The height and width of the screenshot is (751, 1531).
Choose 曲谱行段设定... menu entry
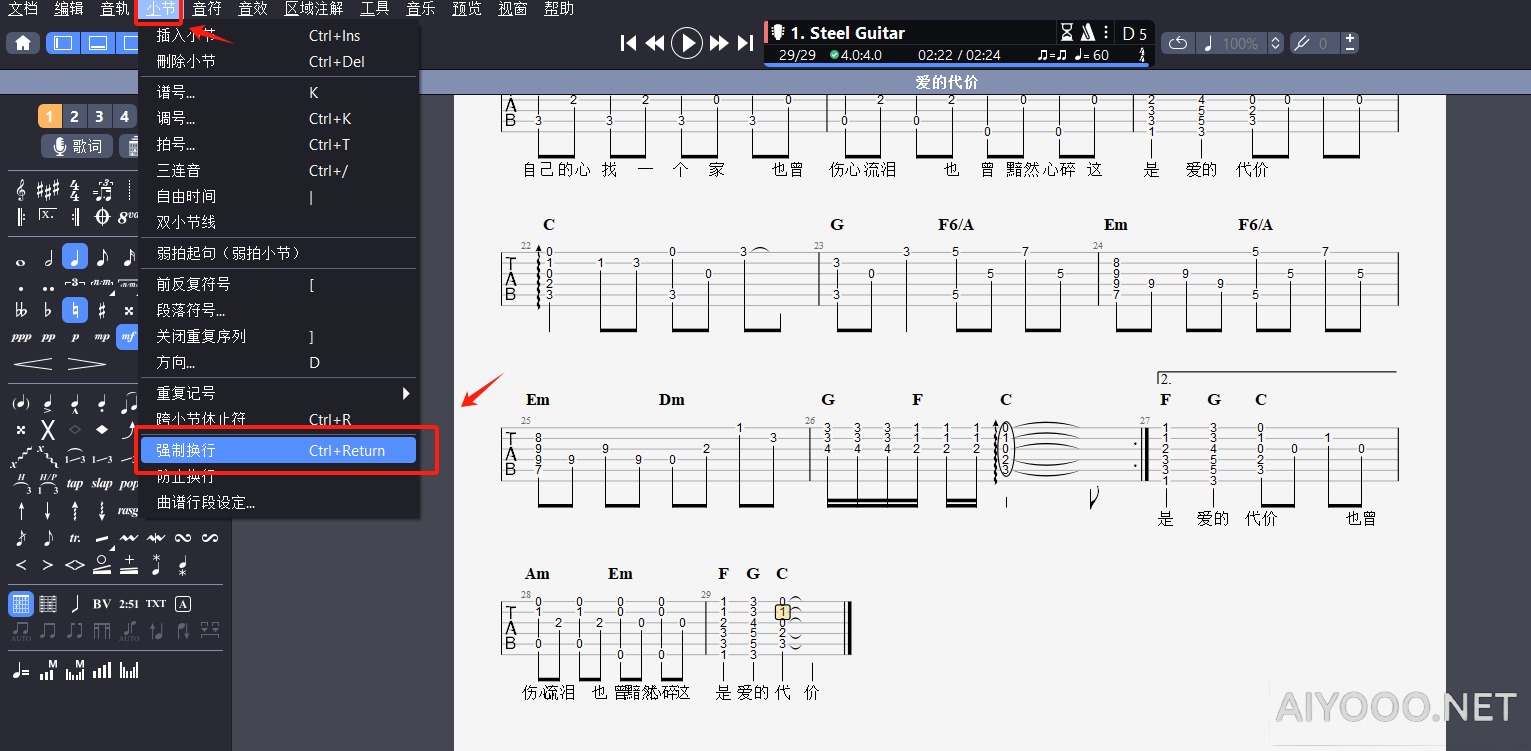(279, 502)
